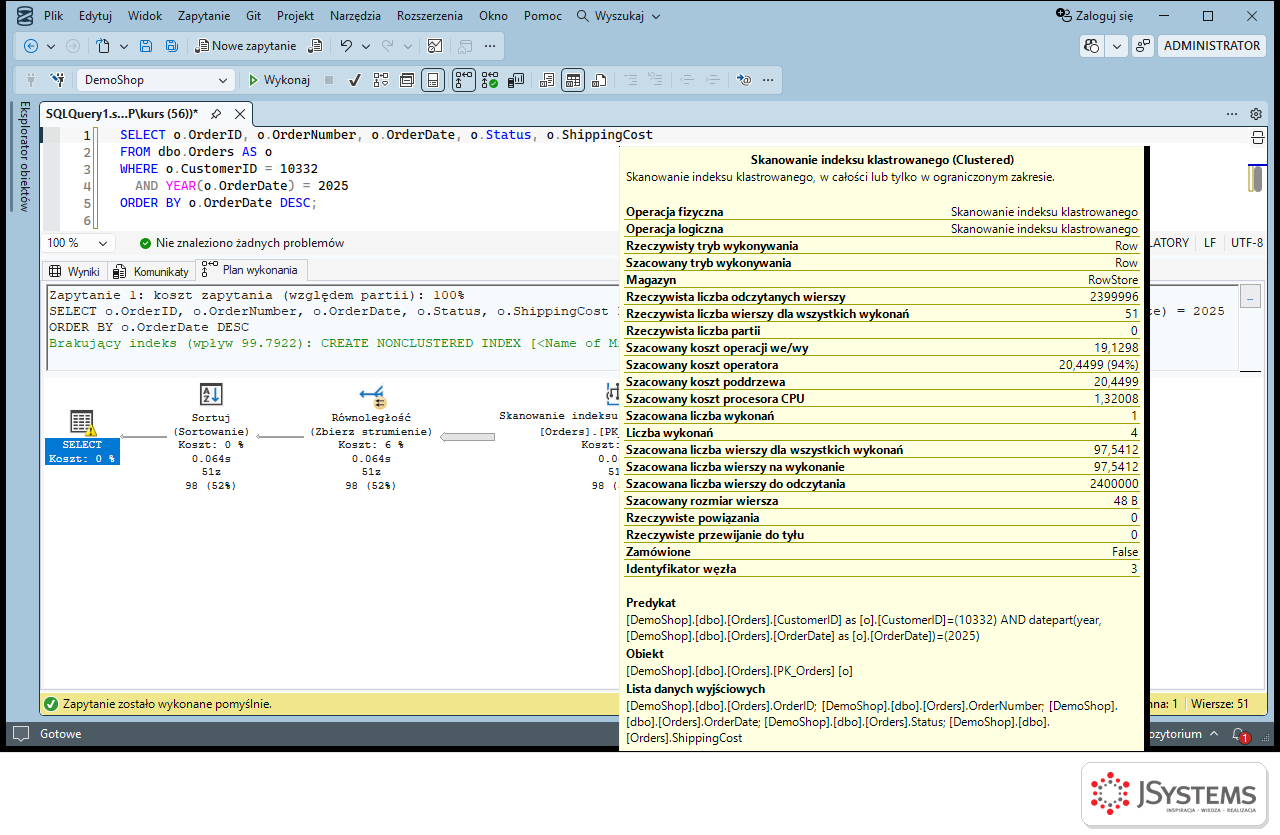Open the query options window icon
Screen dimensions: 1280x835
click(x=407, y=80)
